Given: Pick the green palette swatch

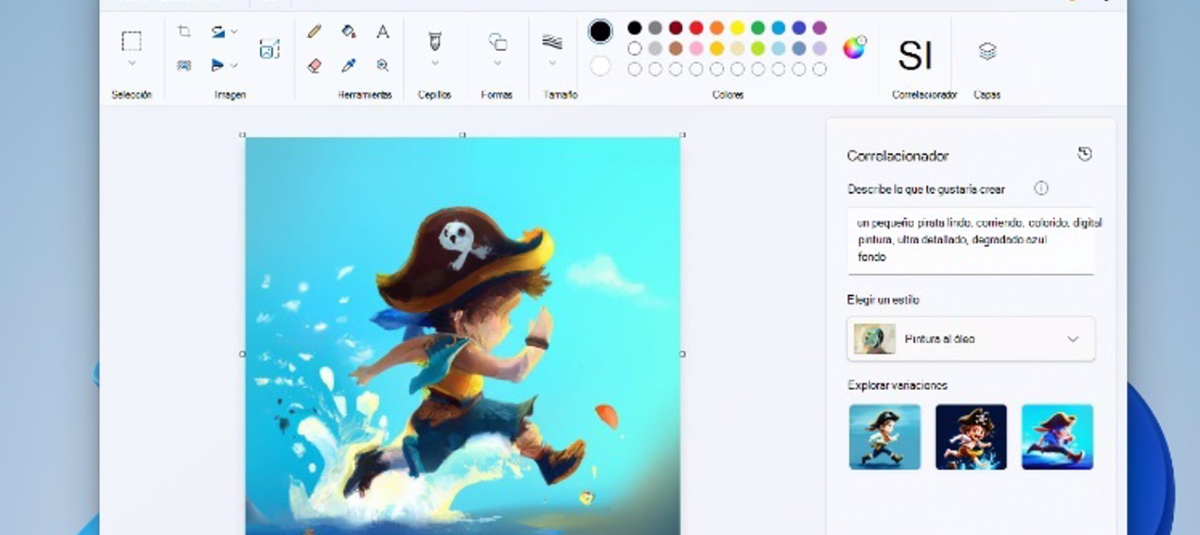Looking at the screenshot, I should 758,28.
